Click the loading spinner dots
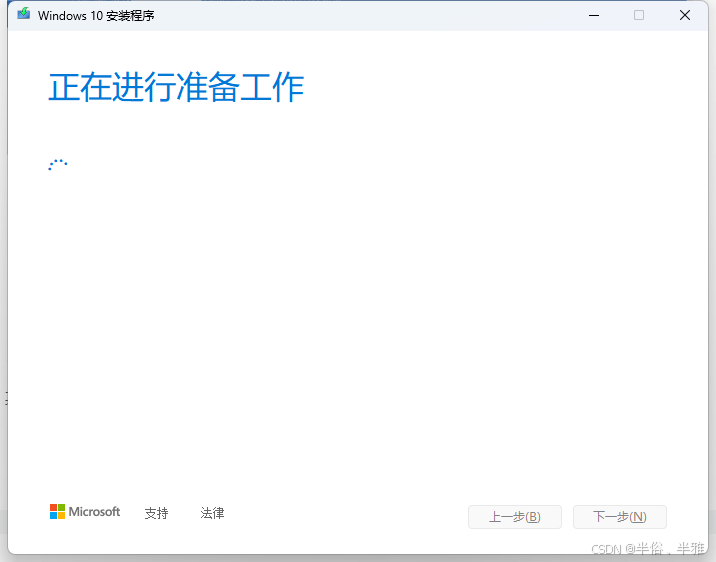716x562 pixels. click(x=58, y=165)
